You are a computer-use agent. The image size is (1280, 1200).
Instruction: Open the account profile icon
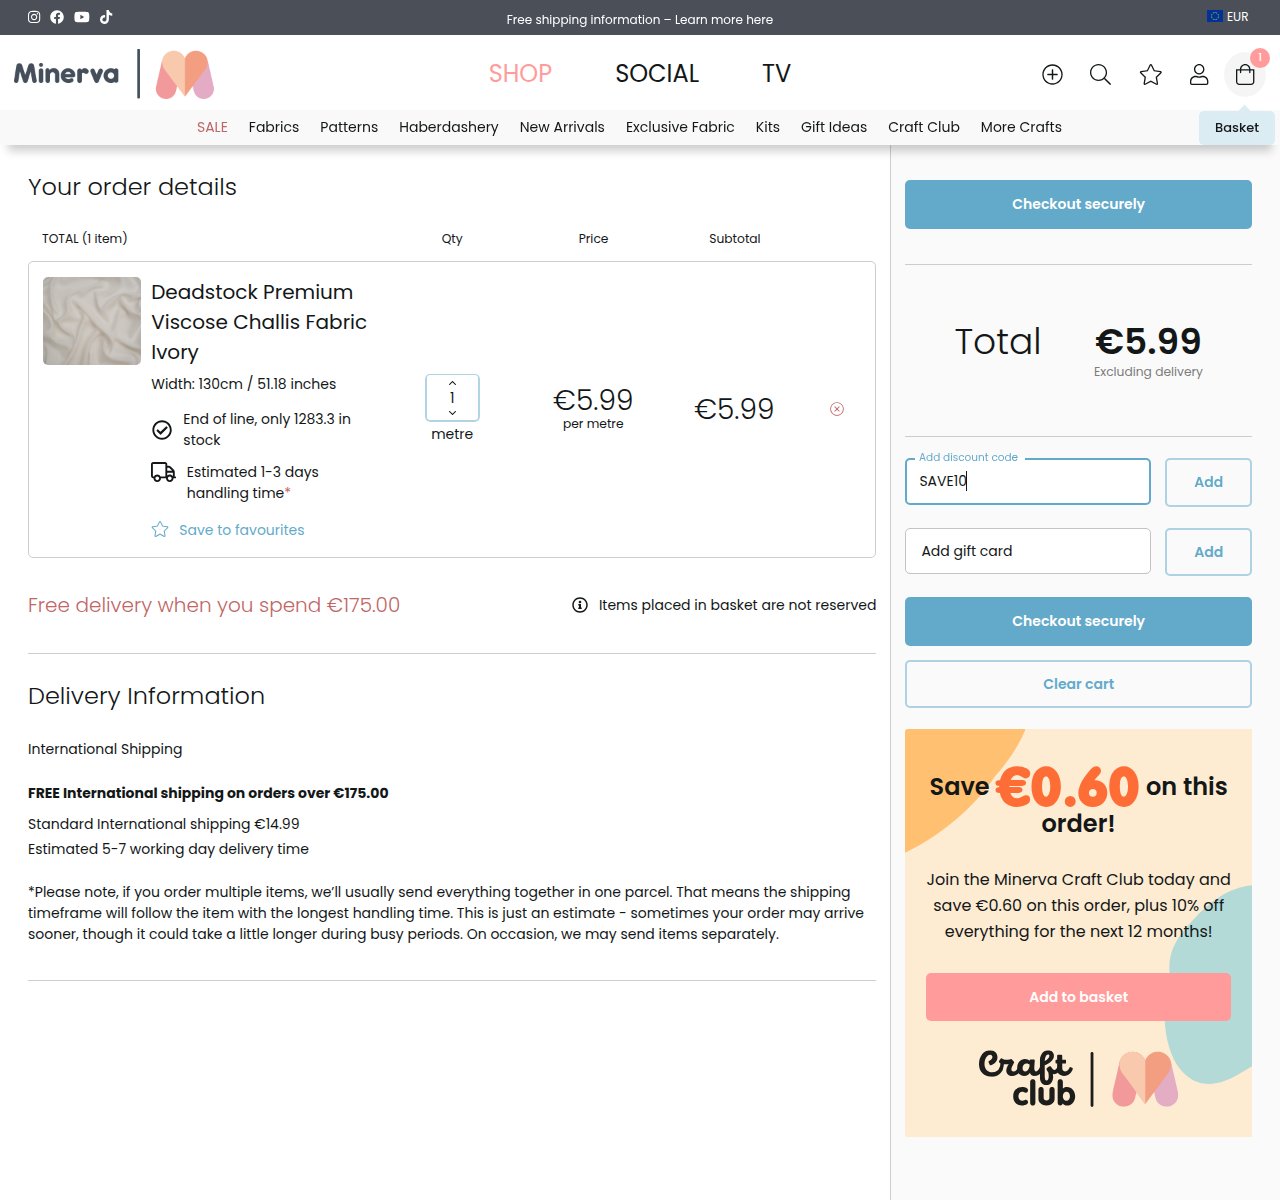click(x=1199, y=75)
